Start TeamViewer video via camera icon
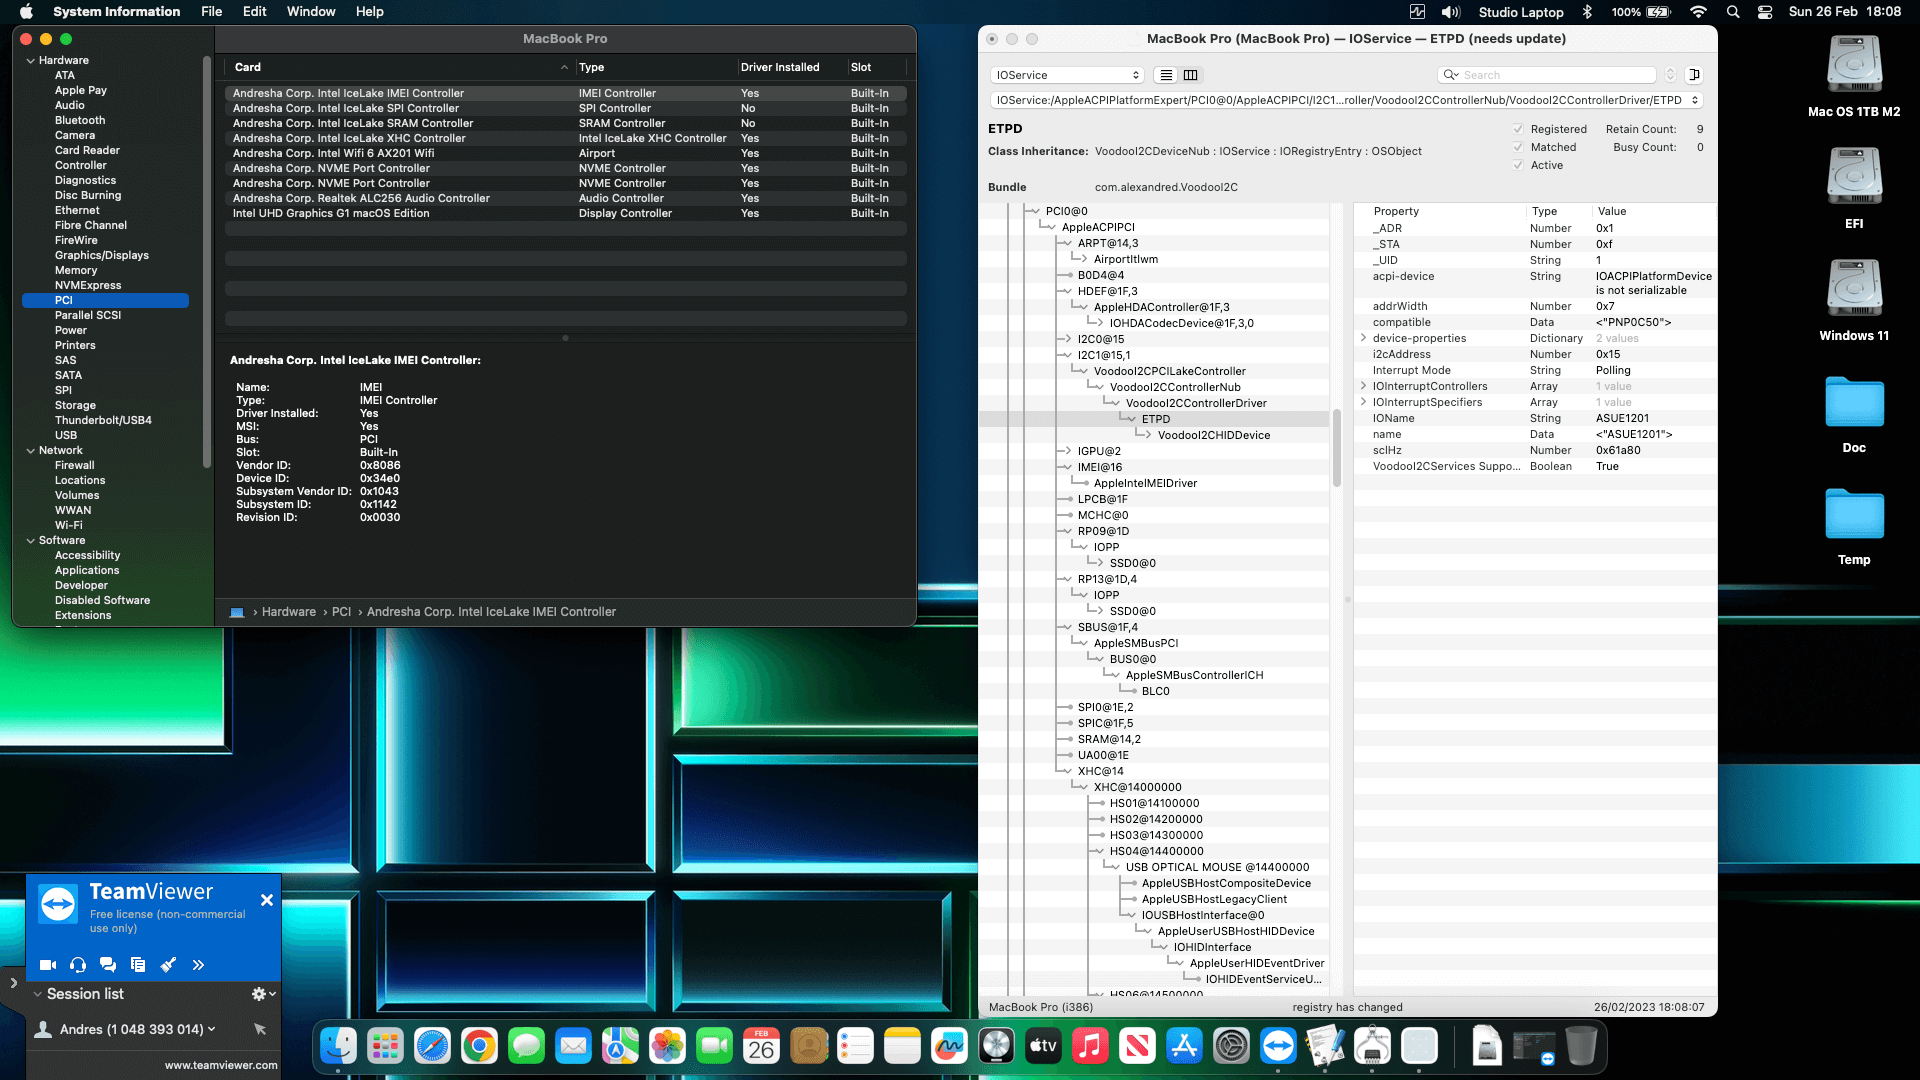The width and height of the screenshot is (1920, 1080). (47, 965)
